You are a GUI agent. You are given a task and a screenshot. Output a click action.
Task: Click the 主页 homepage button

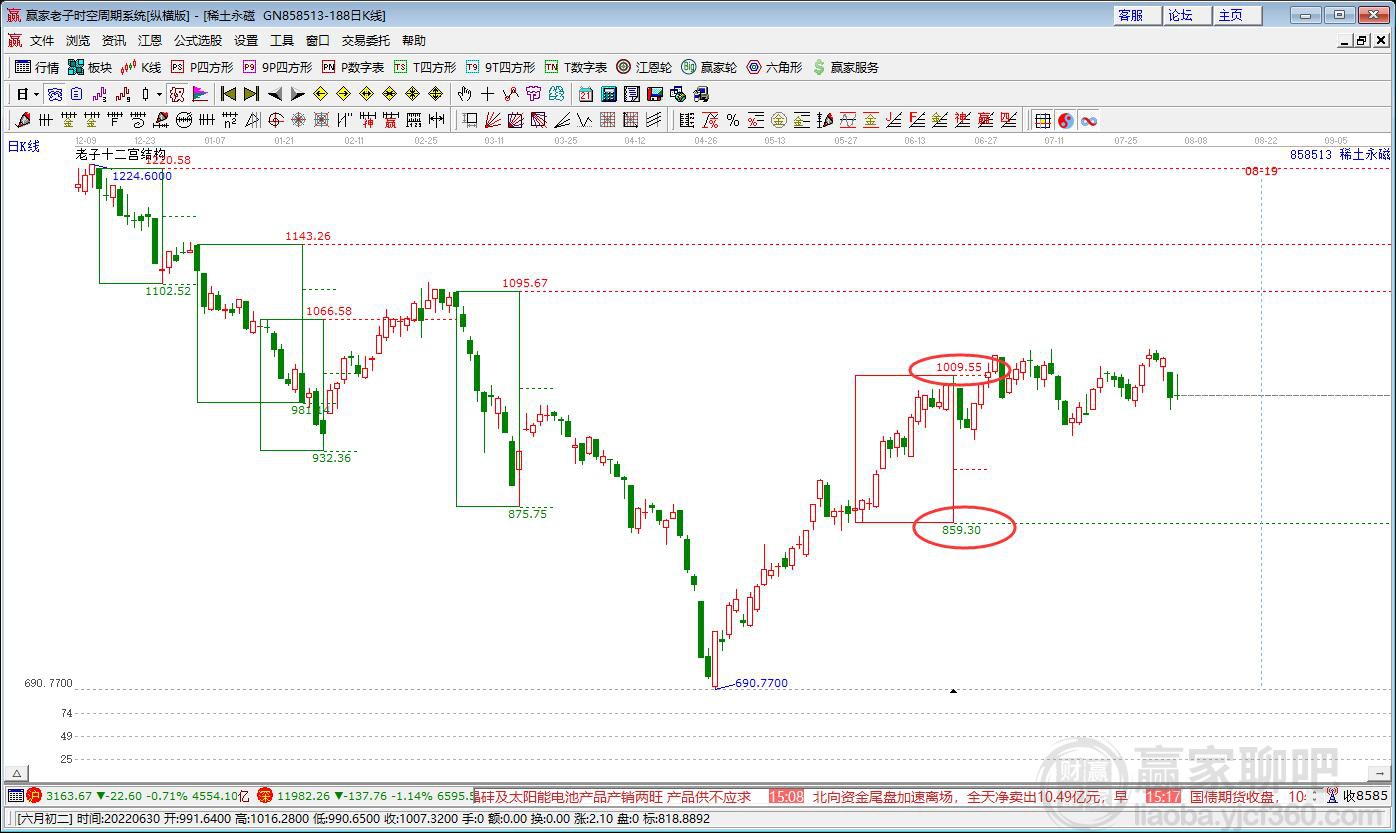1238,15
